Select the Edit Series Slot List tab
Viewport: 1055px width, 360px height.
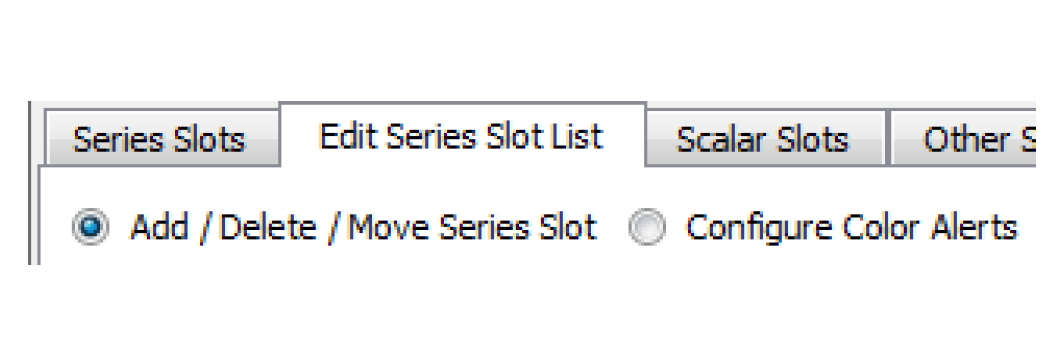(x=462, y=136)
